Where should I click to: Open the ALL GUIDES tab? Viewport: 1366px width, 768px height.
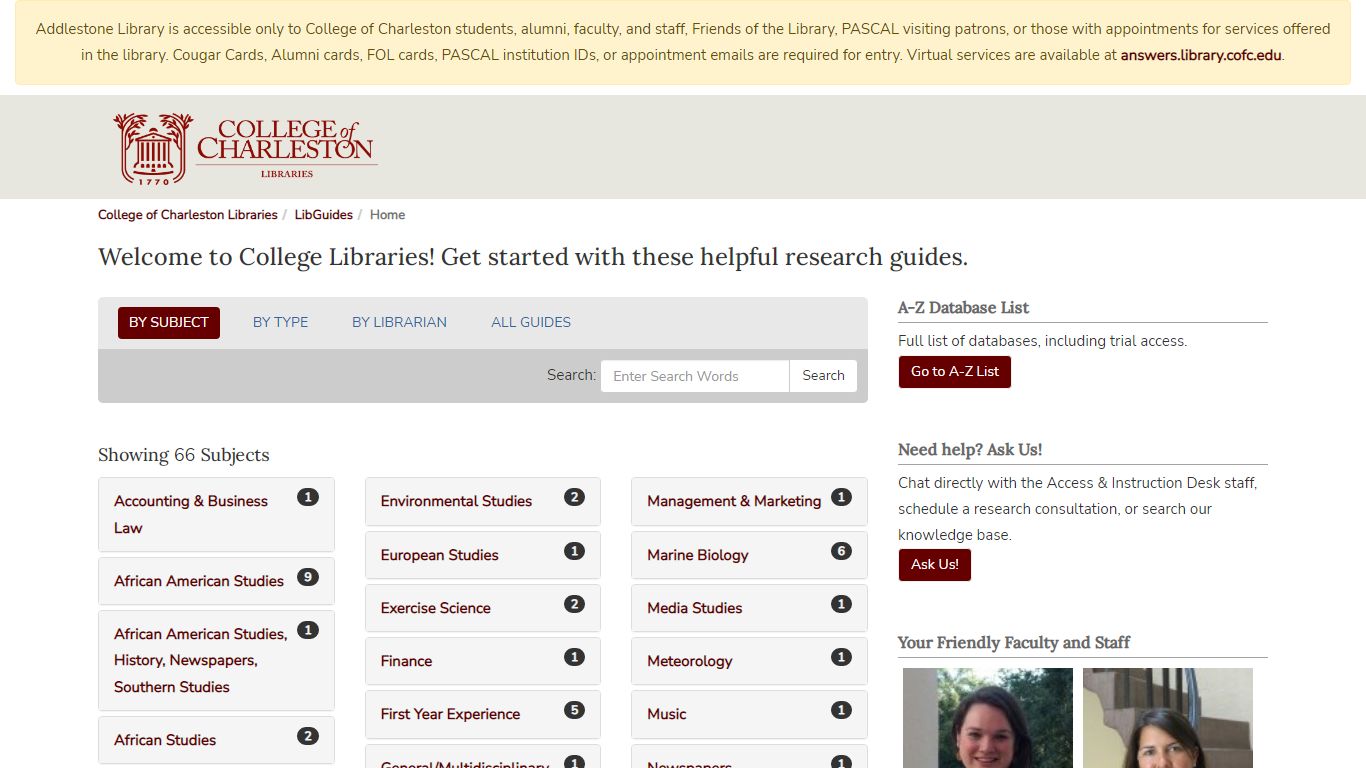tap(531, 322)
